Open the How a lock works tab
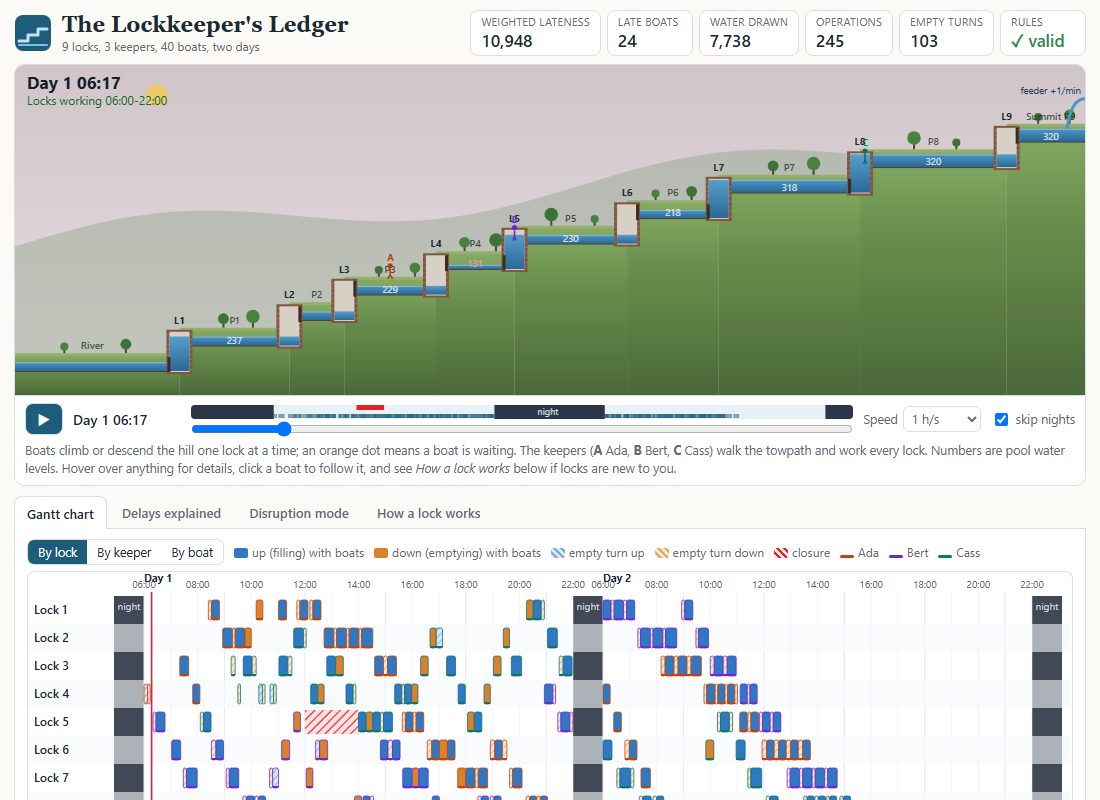The image size is (1100, 800). point(429,514)
